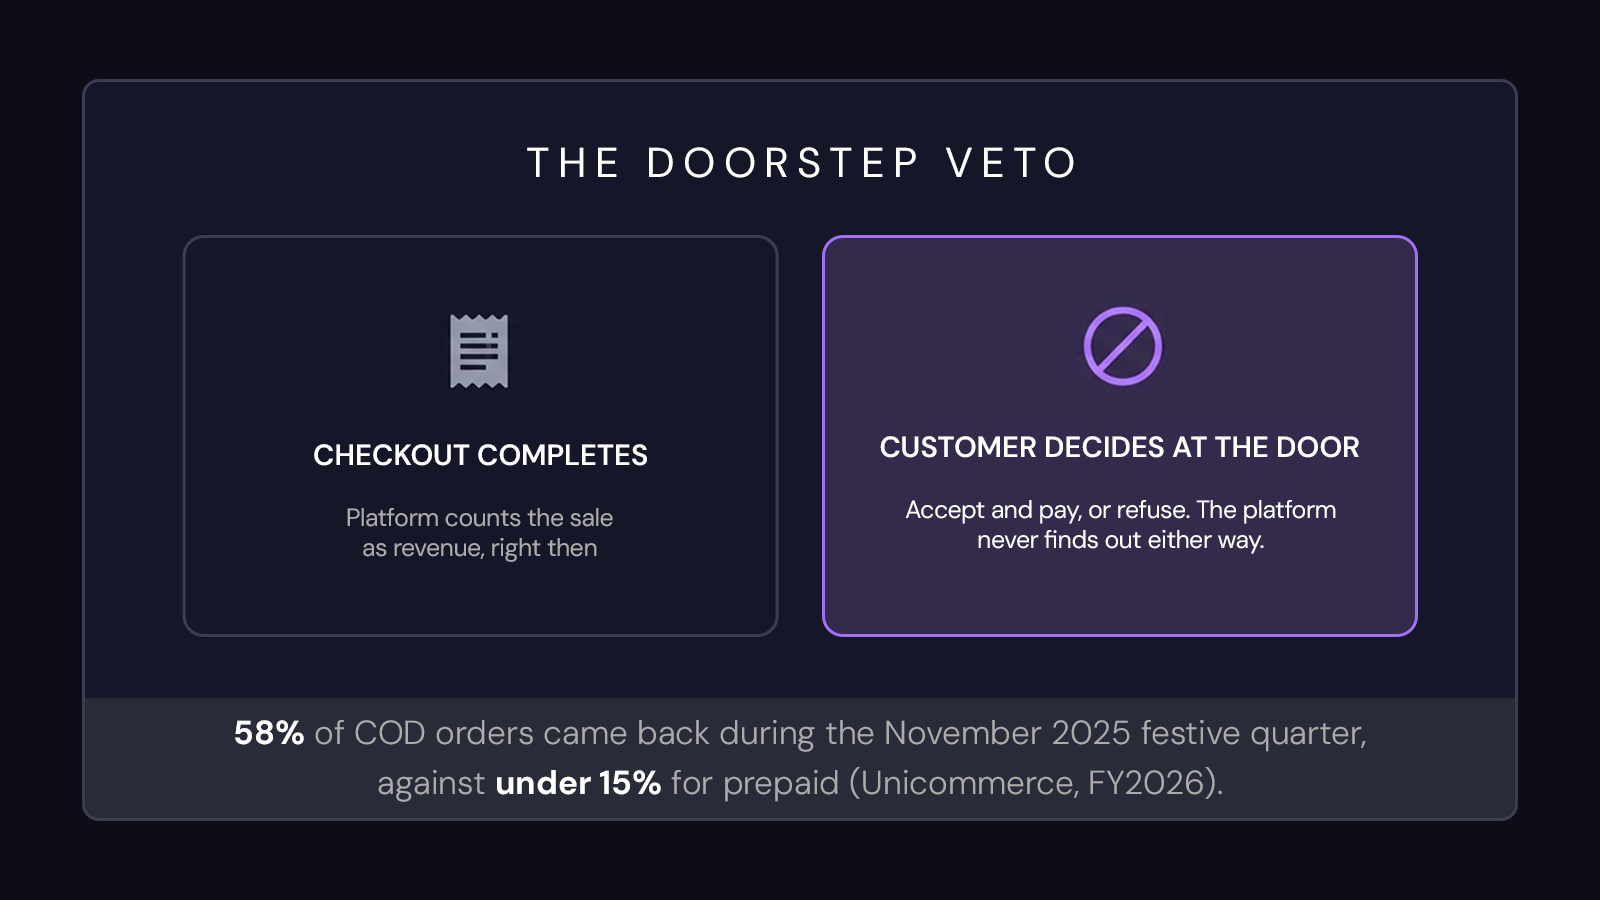Click the receipt icon above Checkout Completes
The height and width of the screenshot is (900, 1600).
[479, 351]
